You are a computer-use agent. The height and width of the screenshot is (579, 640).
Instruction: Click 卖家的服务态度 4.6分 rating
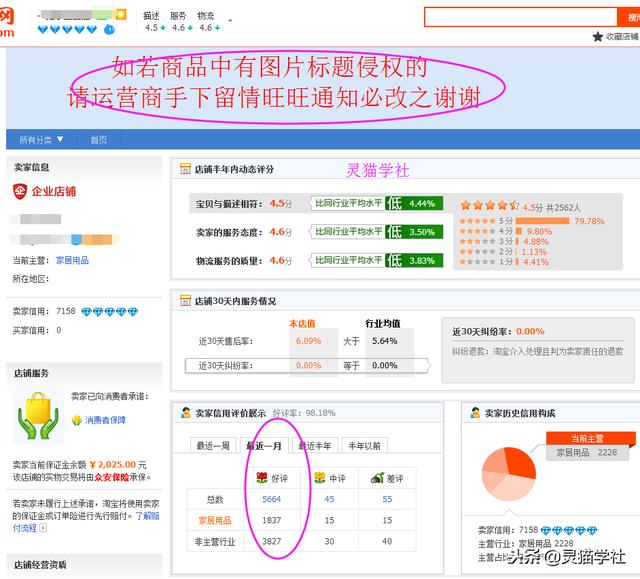click(x=280, y=232)
